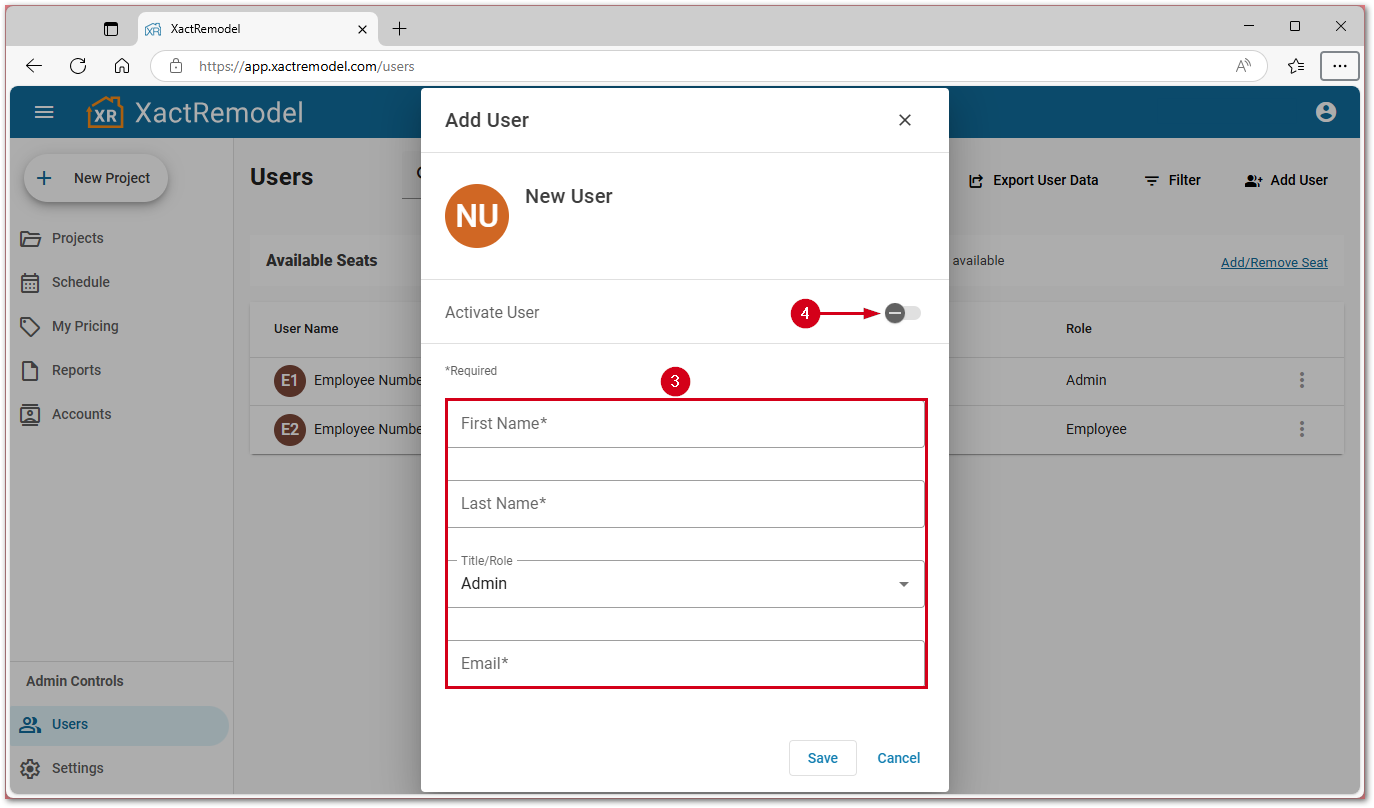Click the Read Aloud icon
Image resolution: width=1374 pixels, height=808 pixels.
(x=1243, y=66)
